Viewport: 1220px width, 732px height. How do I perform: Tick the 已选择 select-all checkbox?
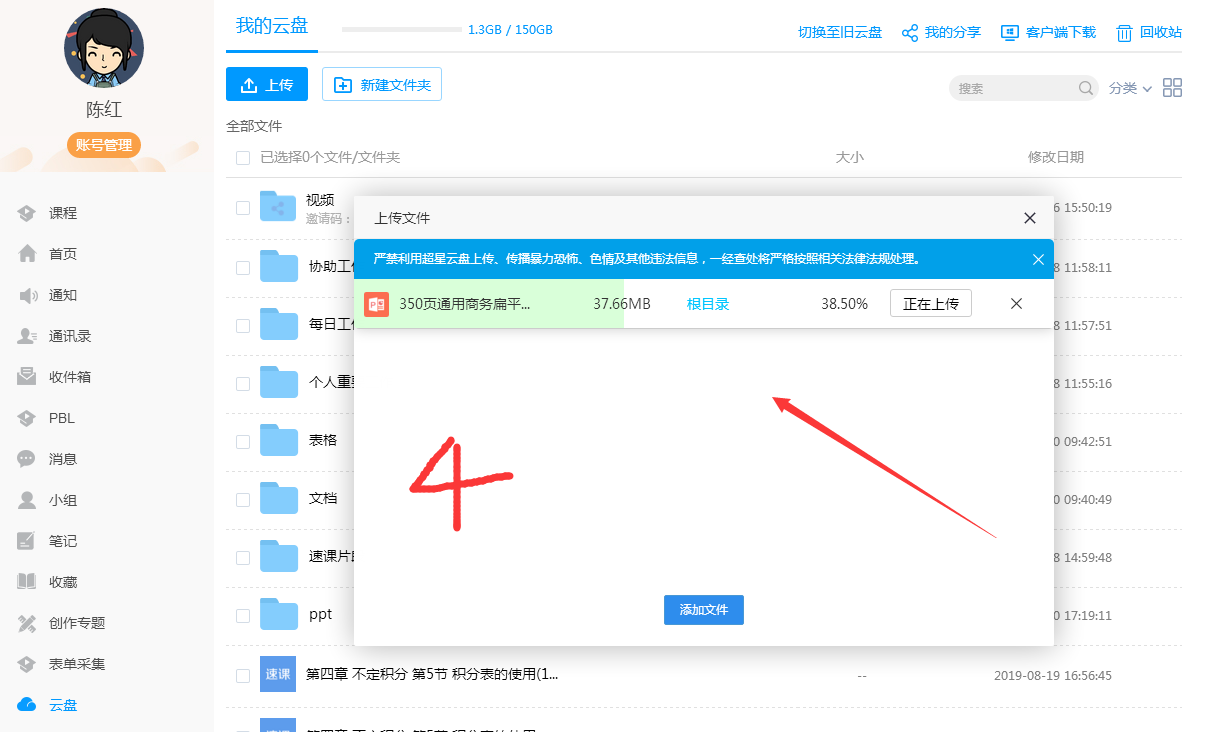pos(242,158)
